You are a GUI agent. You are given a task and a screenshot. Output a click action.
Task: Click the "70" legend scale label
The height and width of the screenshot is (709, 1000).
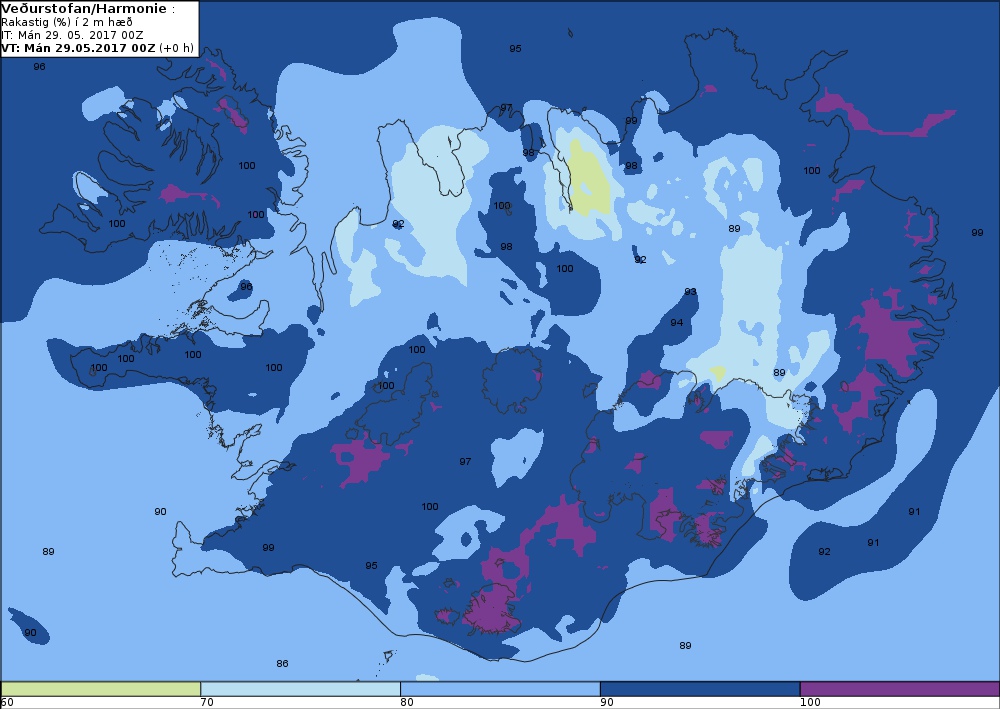(x=207, y=703)
